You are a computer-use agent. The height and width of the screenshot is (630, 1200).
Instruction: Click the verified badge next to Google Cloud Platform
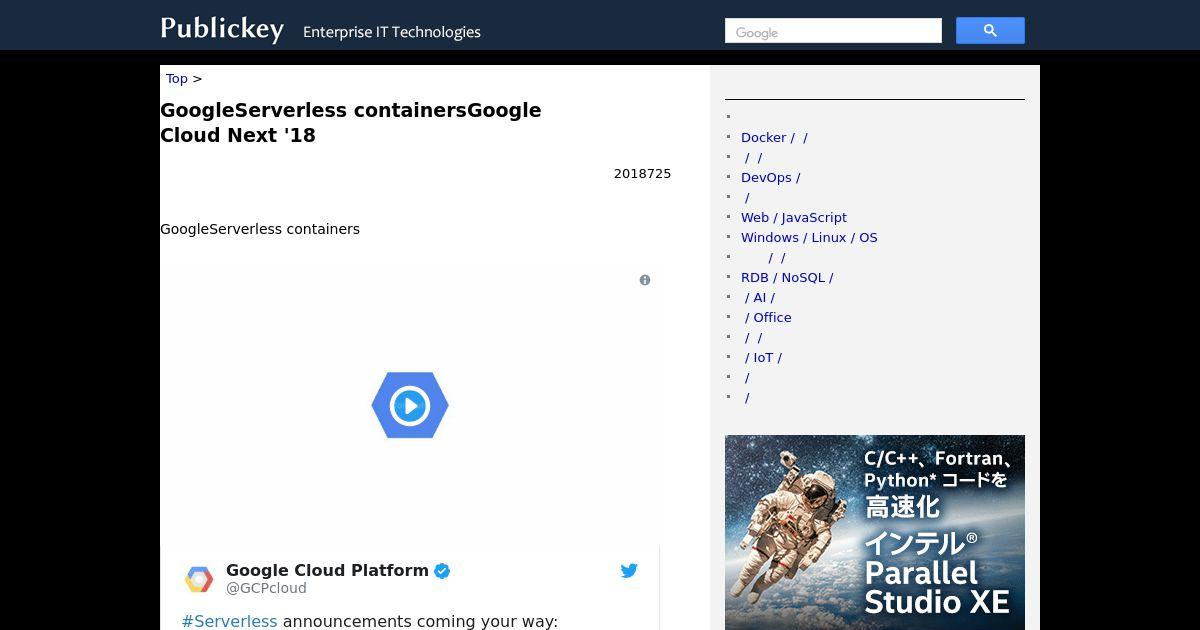click(x=442, y=571)
